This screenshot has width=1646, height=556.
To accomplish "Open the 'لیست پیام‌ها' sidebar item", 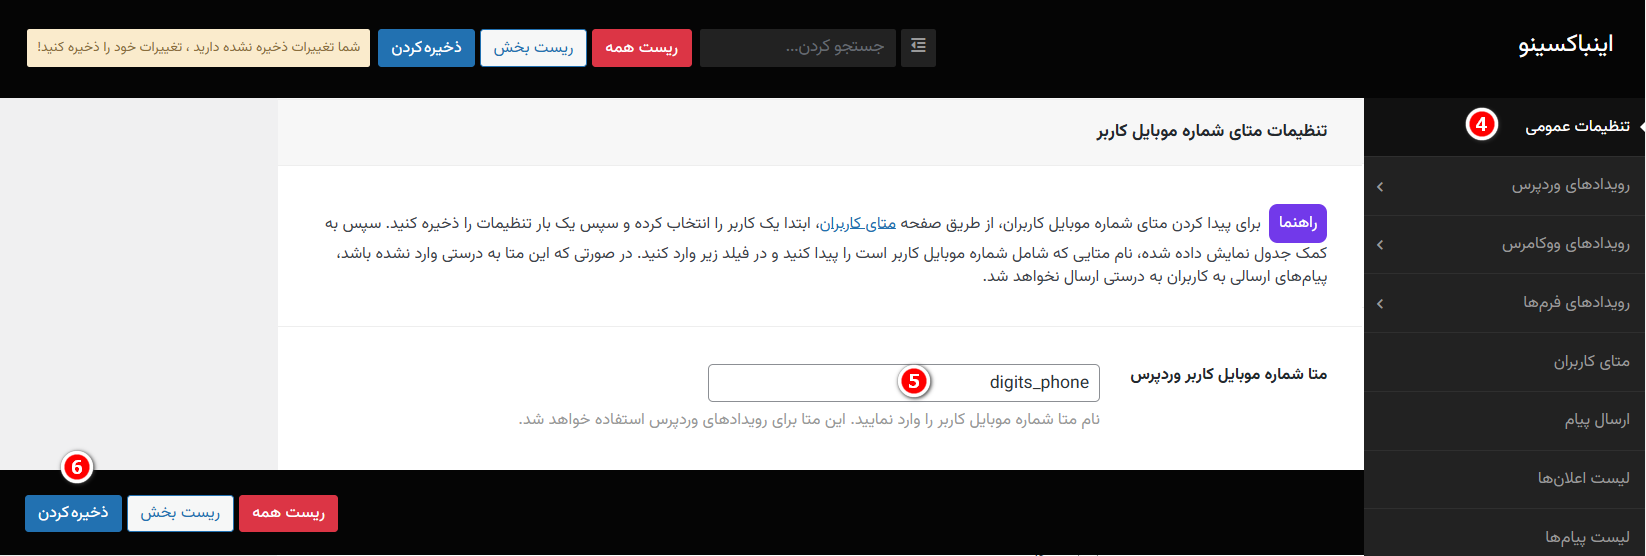I will coord(1586,537).
